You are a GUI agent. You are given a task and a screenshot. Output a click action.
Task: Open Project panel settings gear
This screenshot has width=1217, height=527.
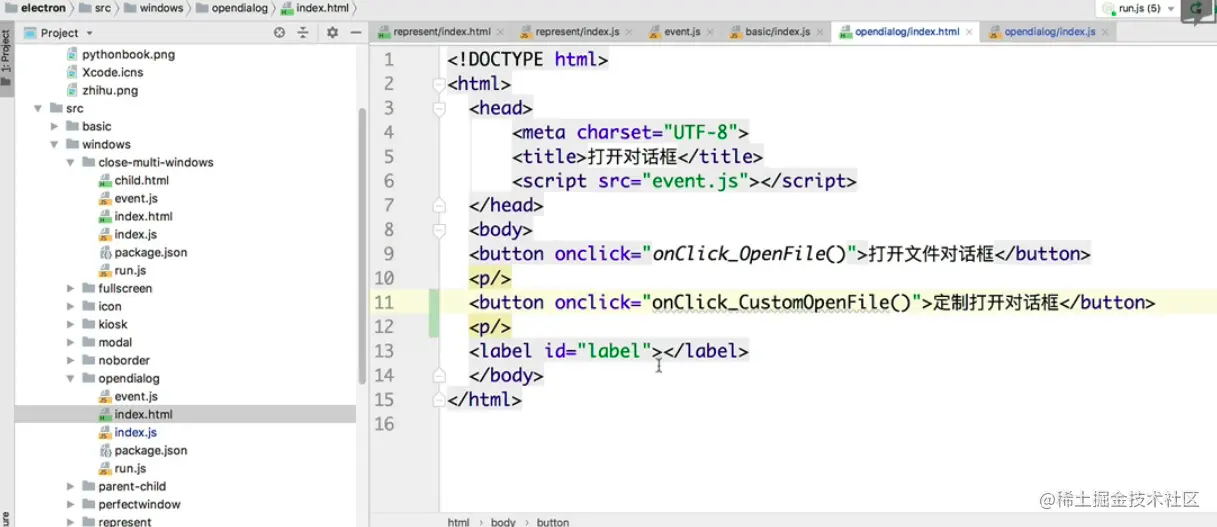point(332,33)
